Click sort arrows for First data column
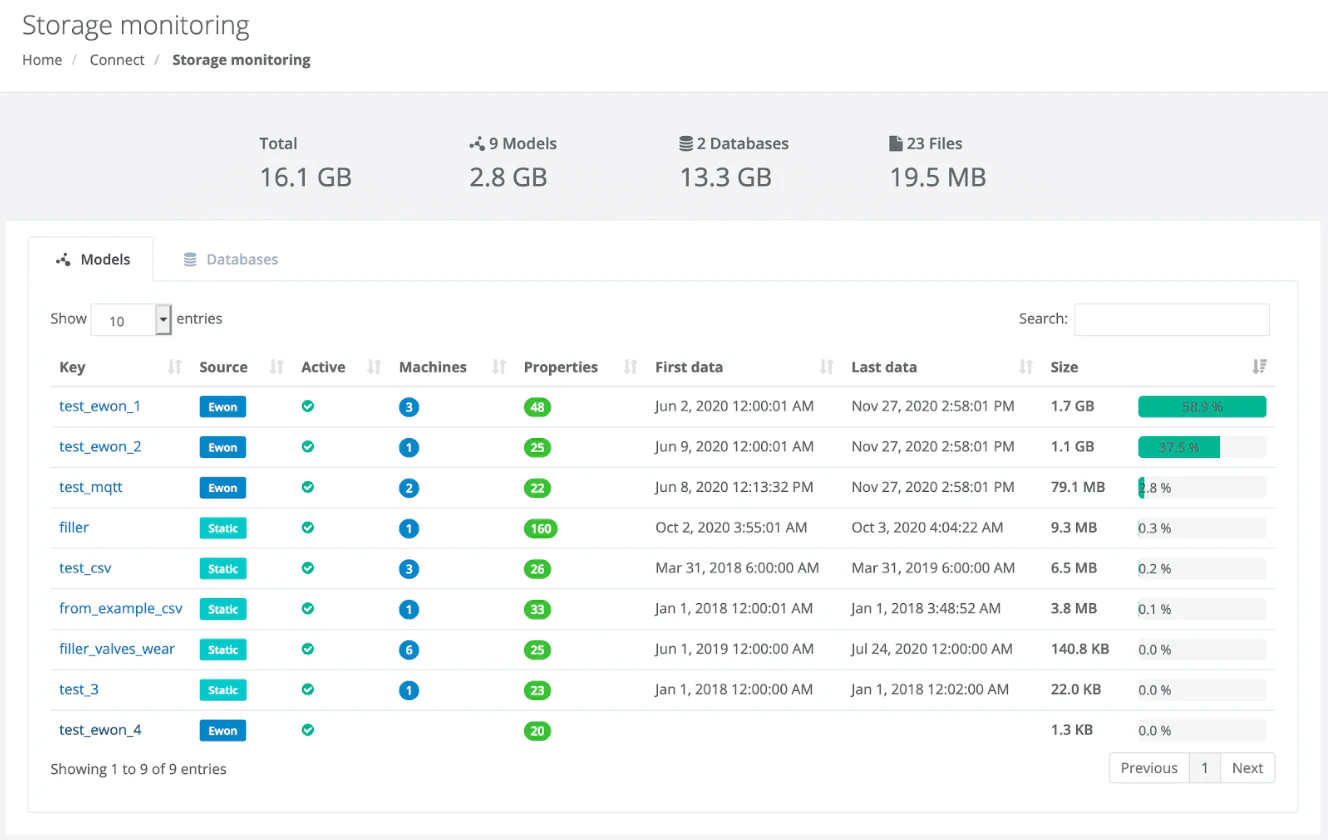The height and width of the screenshot is (840, 1328). 826,367
